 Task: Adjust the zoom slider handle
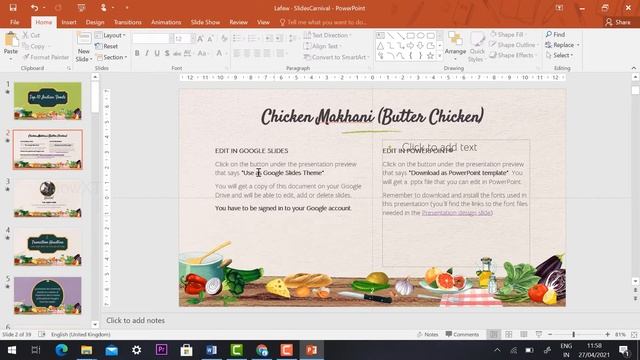pyautogui.click(x=573, y=334)
